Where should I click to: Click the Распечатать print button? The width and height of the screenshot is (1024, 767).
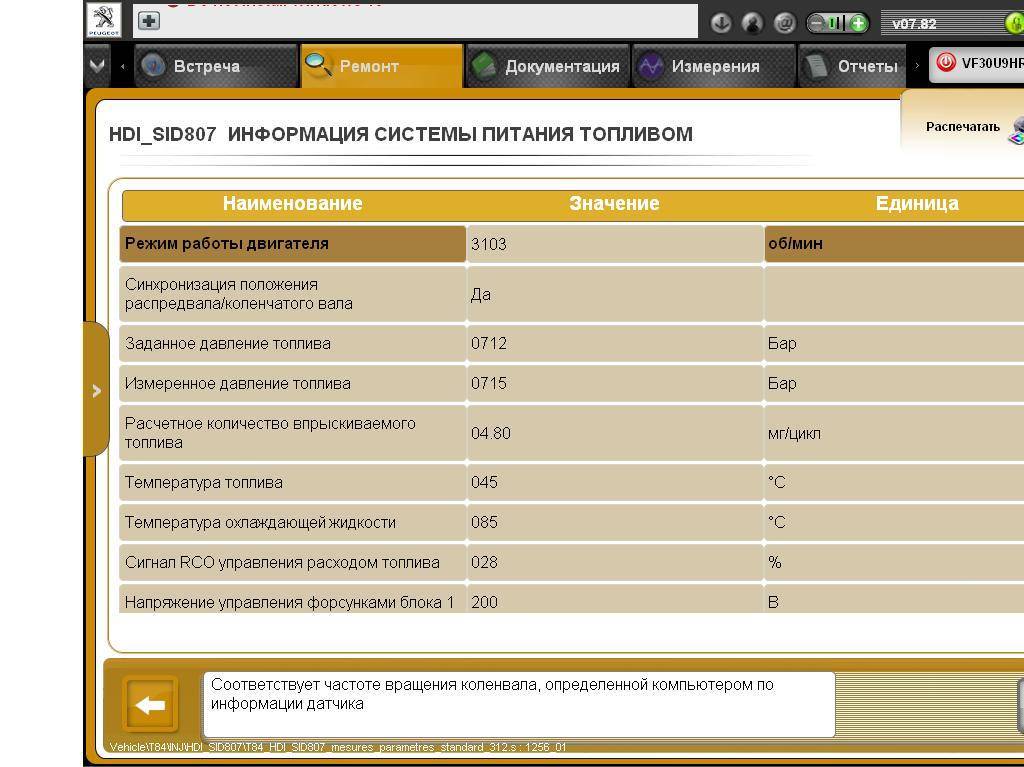coord(963,127)
